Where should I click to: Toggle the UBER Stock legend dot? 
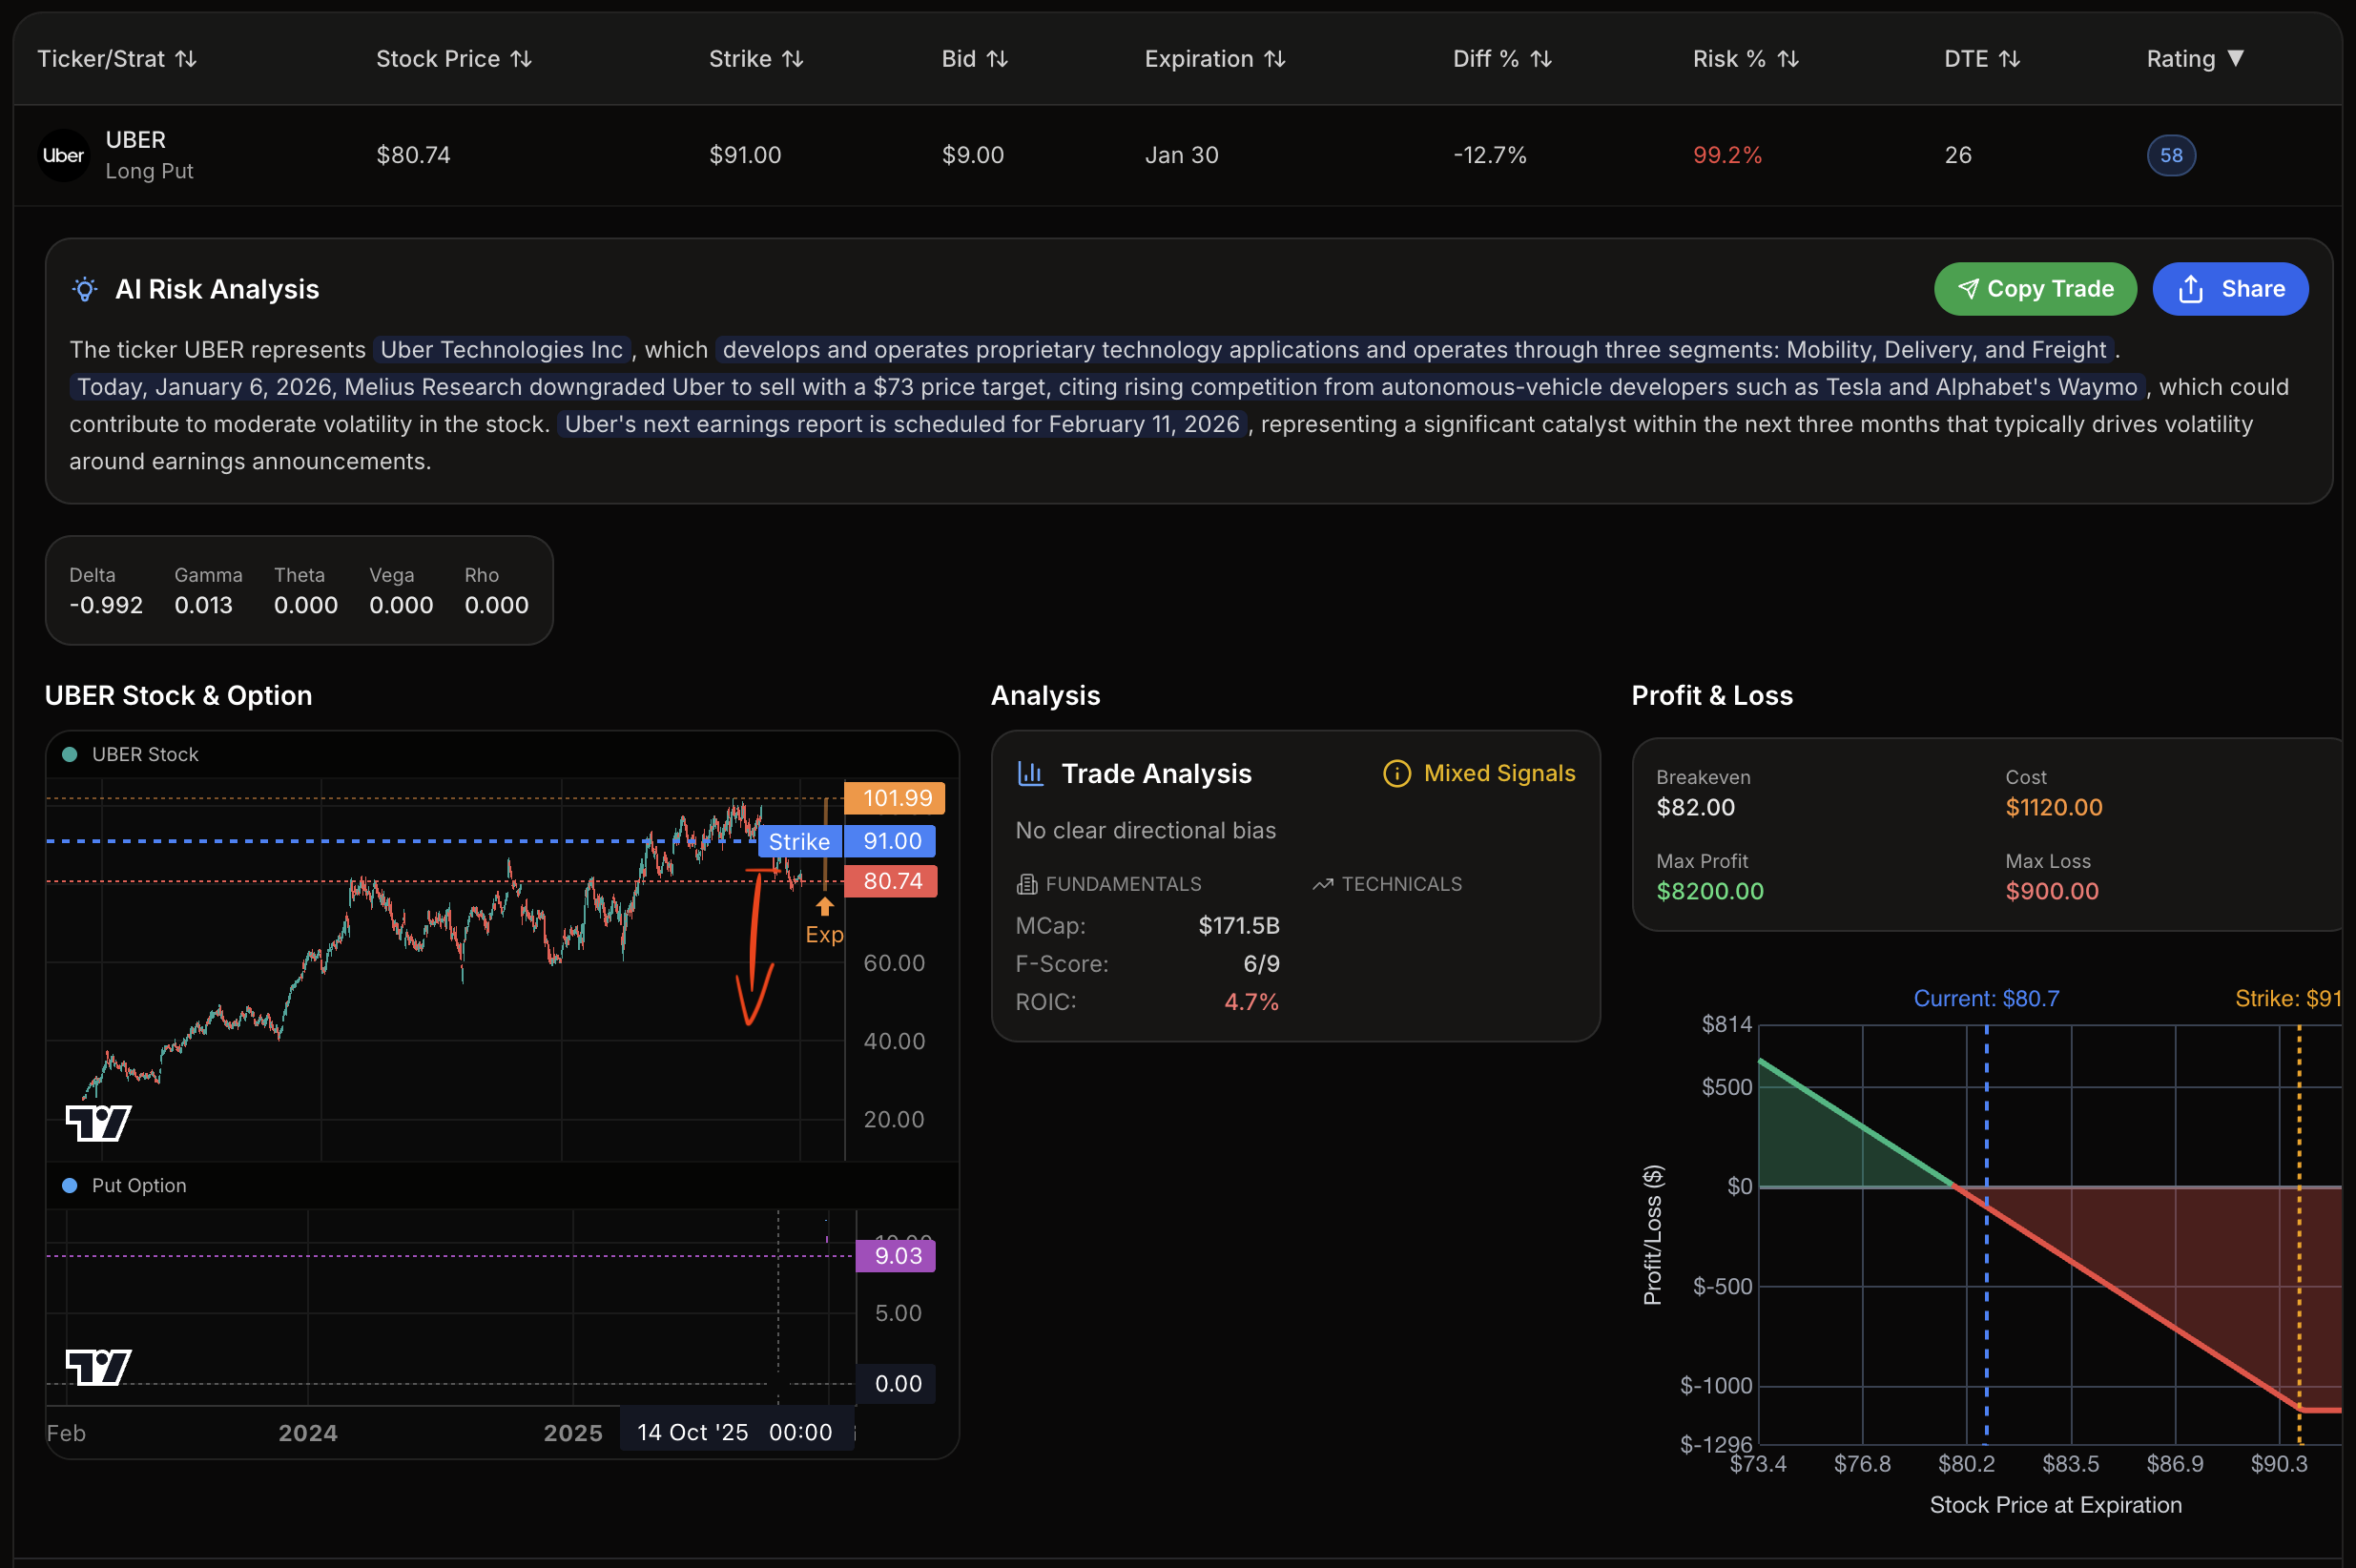[70, 754]
